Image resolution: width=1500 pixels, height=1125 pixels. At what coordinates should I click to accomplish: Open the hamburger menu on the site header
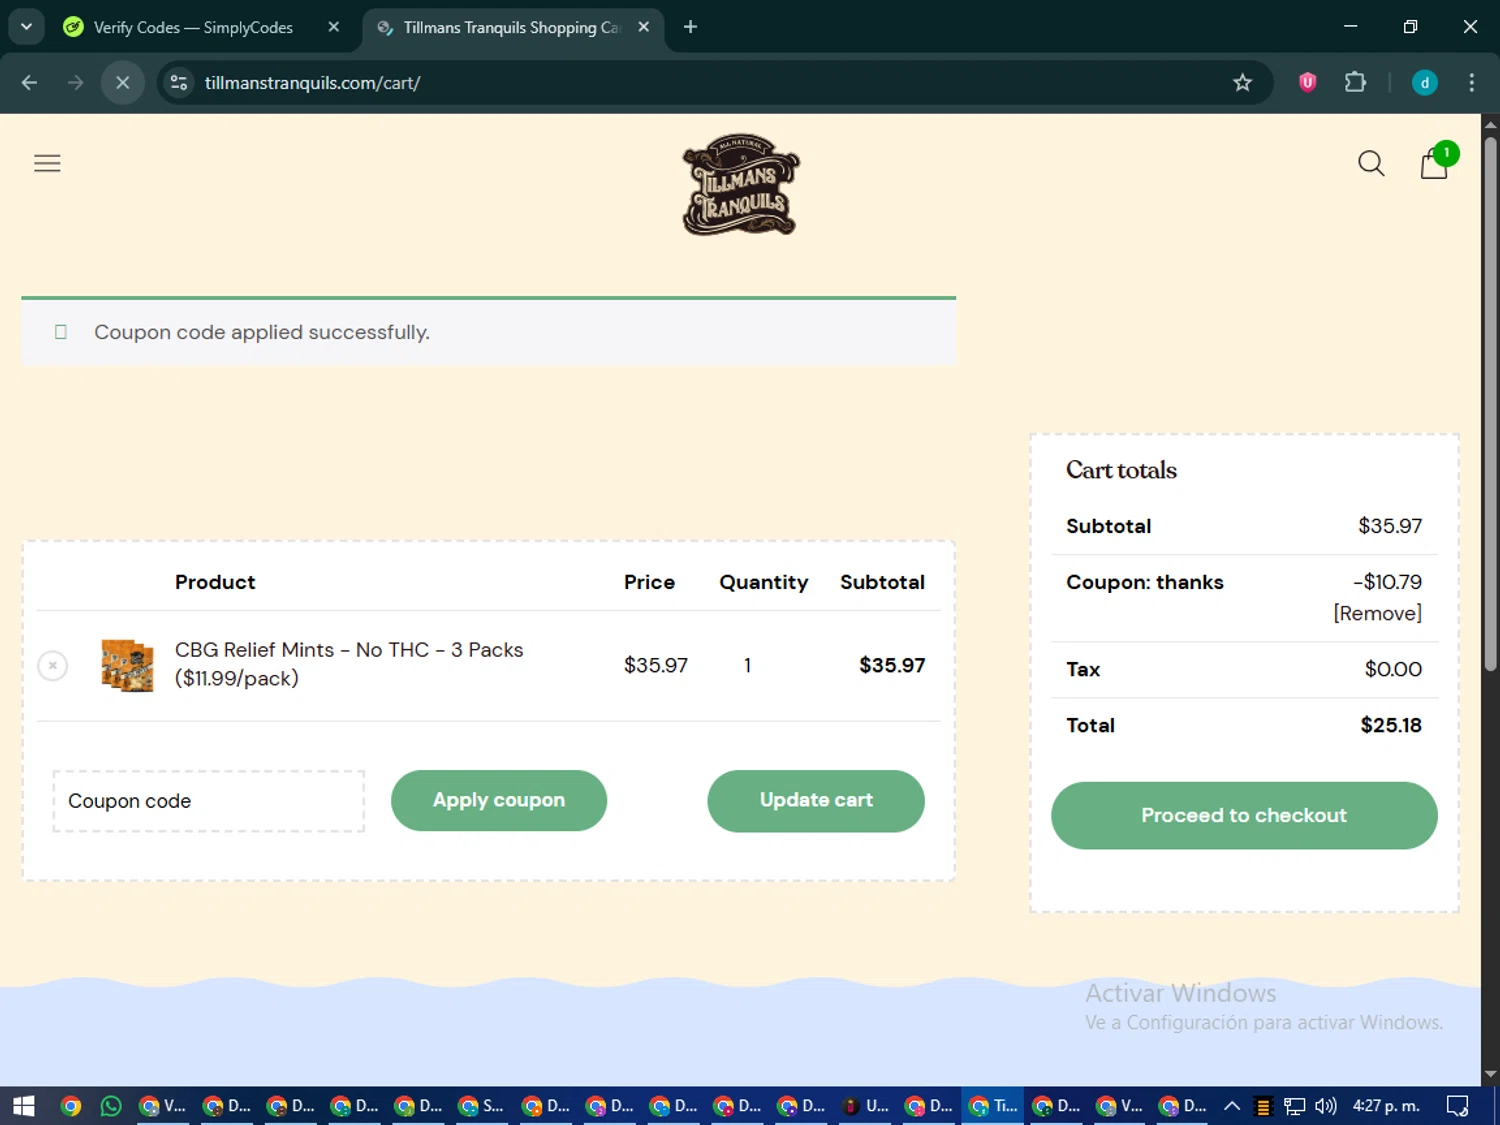click(x=47, y=163)
